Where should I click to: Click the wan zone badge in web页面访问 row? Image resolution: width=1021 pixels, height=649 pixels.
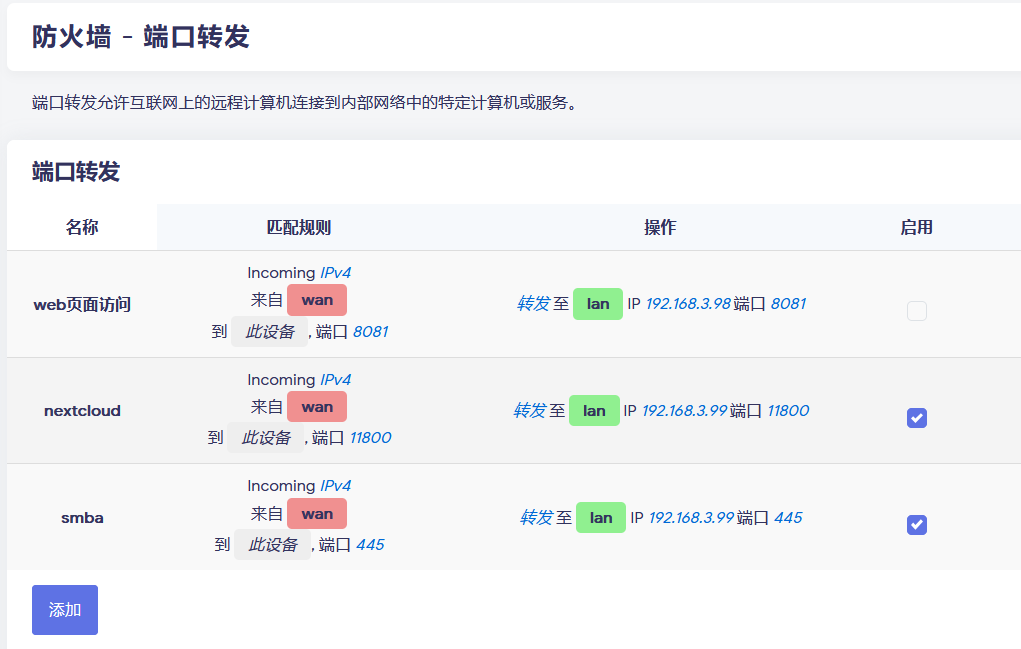pyautogui.click(x=317, y=300)
